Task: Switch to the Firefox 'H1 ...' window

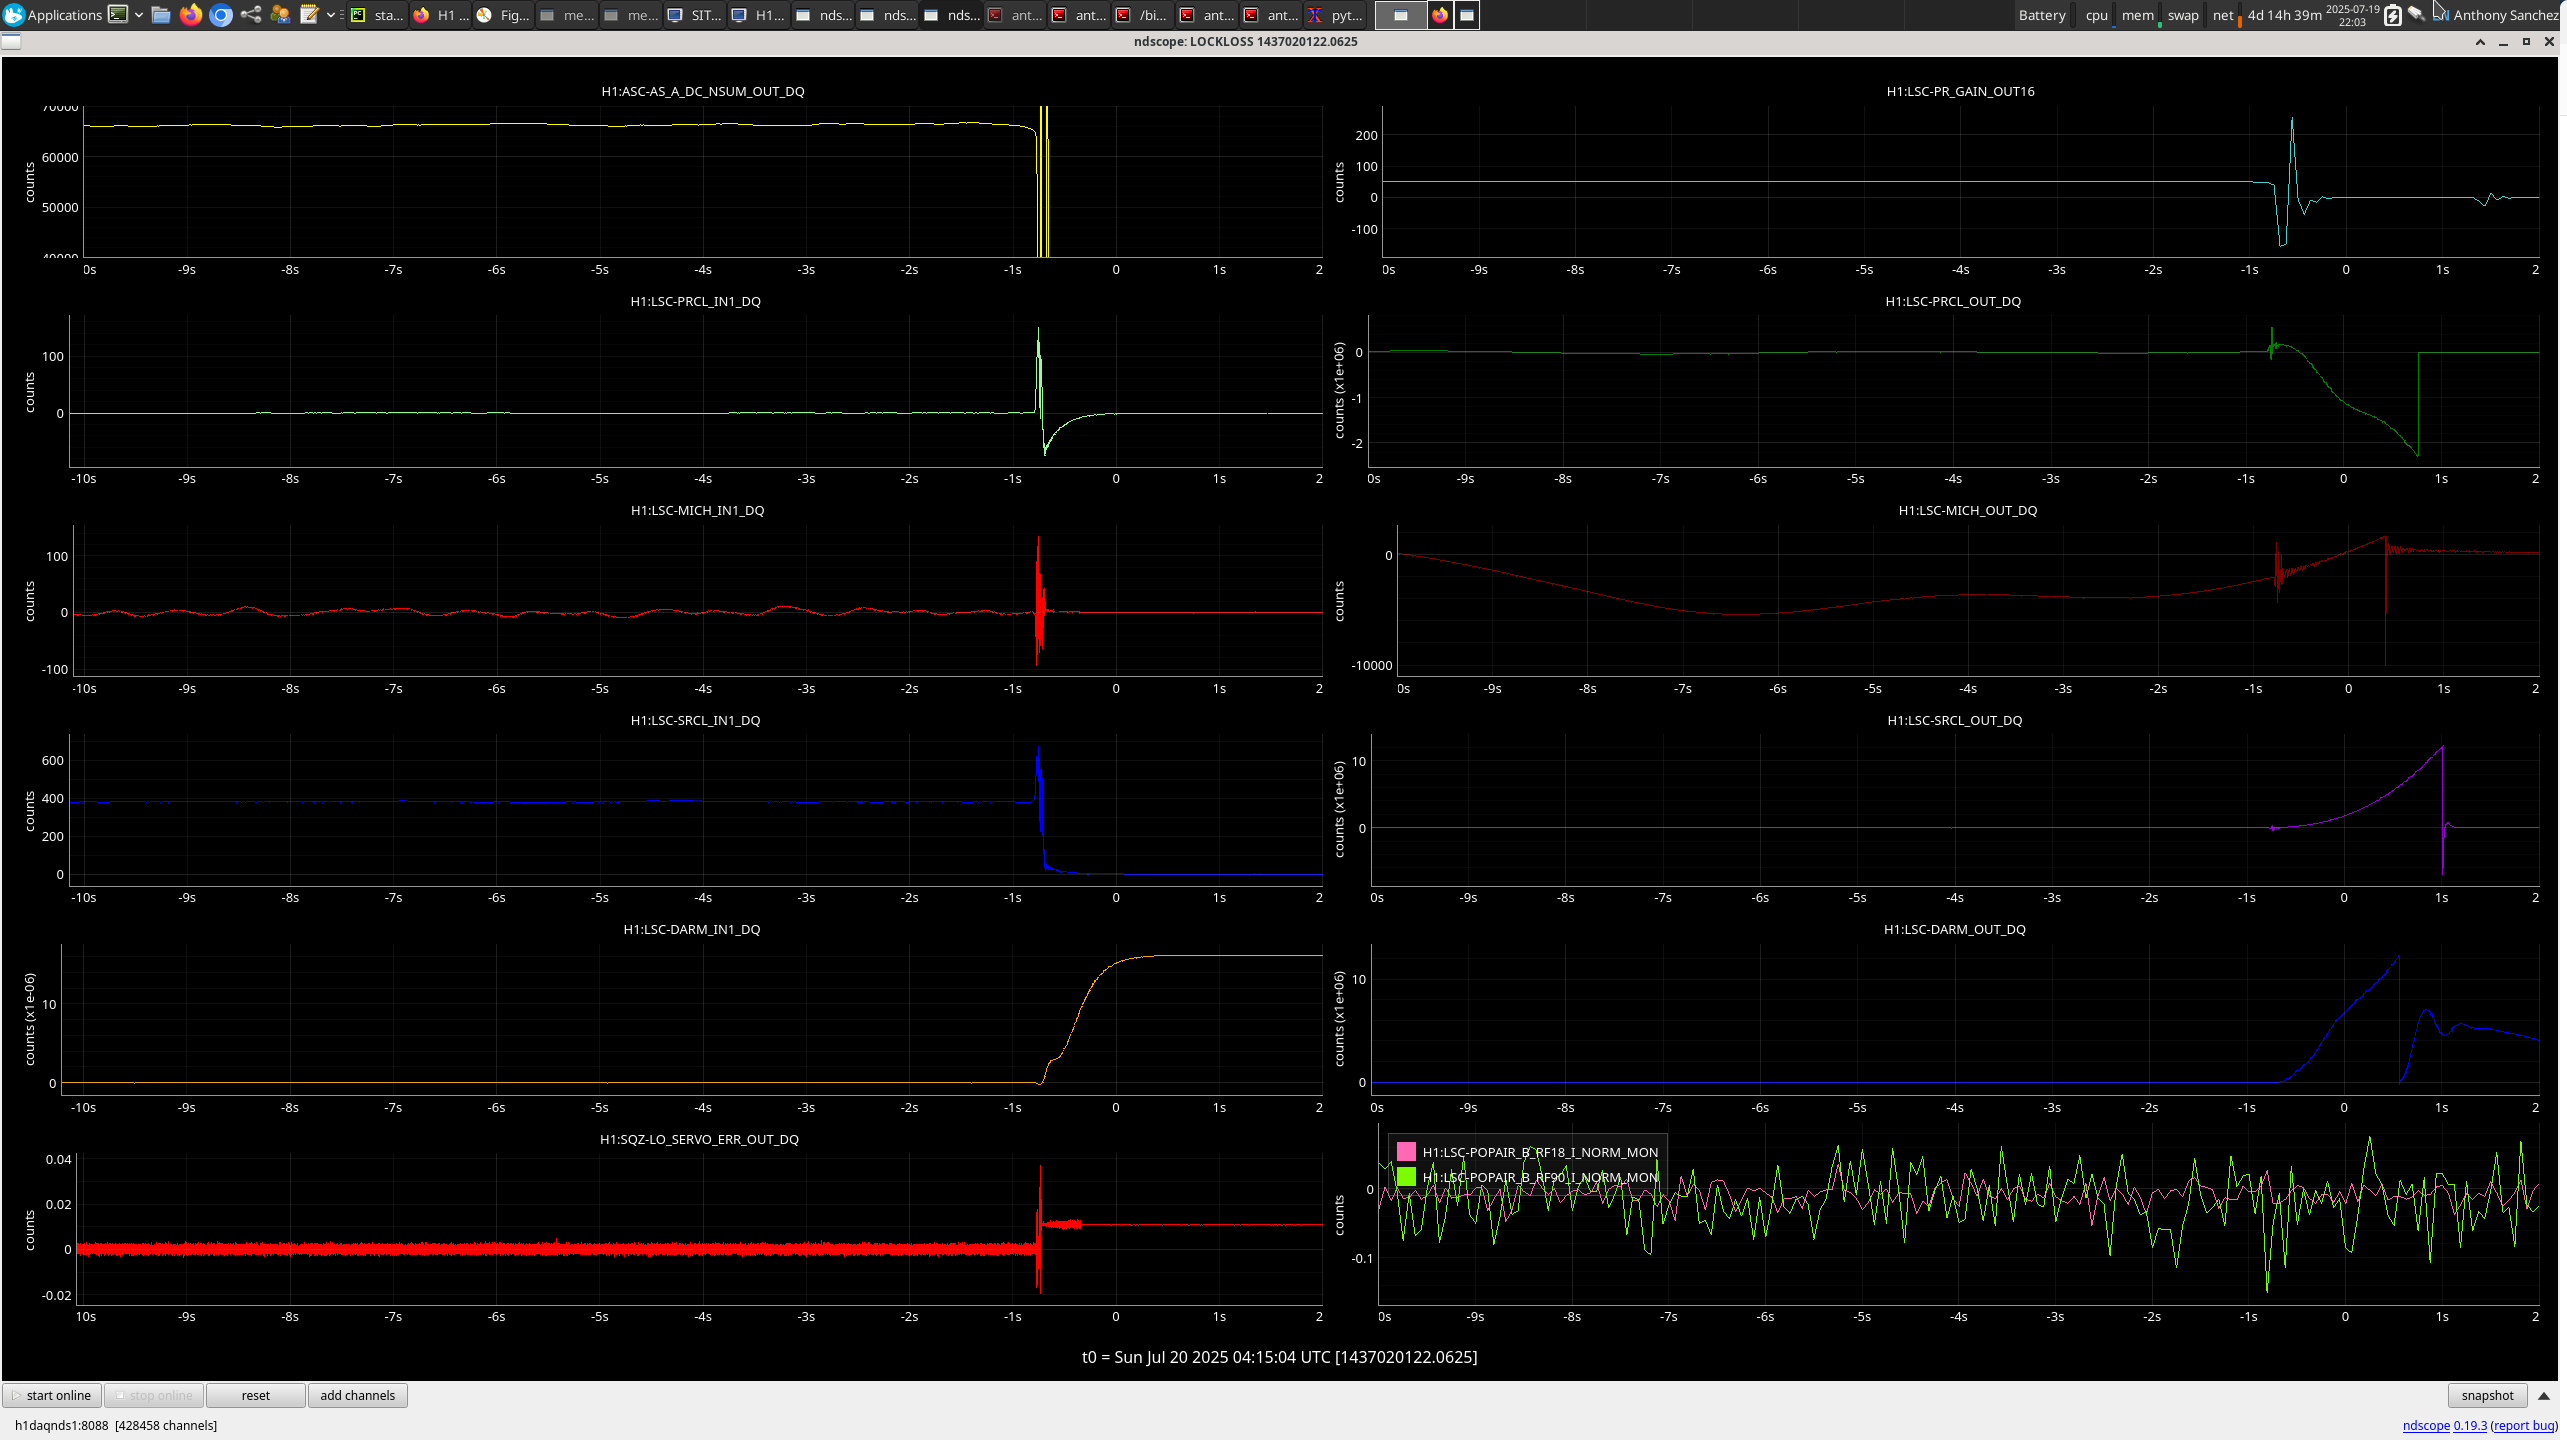Action: (441, 15)
